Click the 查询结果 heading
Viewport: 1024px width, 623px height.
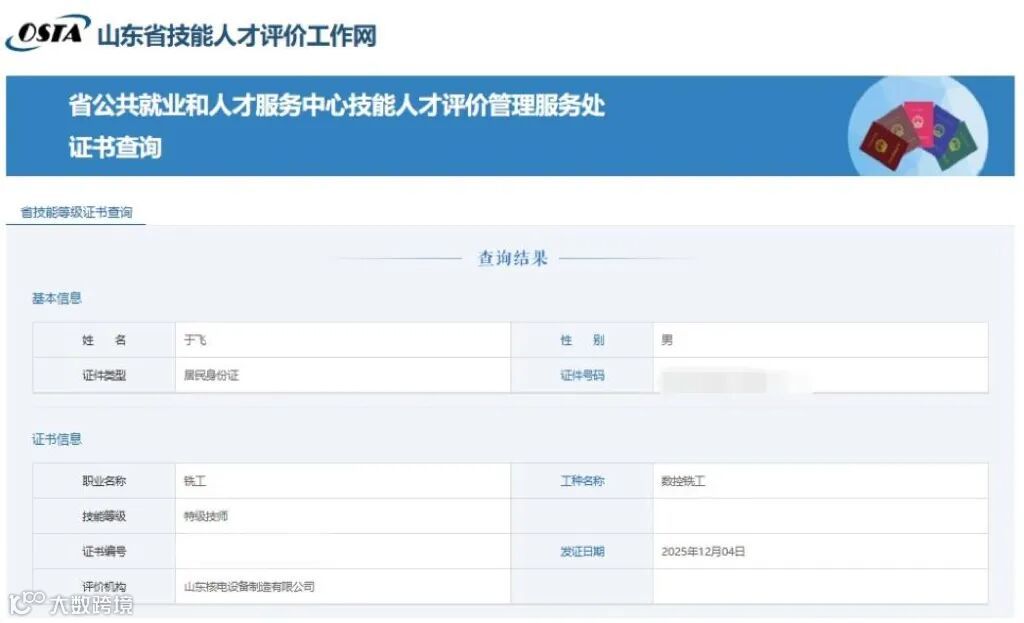(513, 258)
